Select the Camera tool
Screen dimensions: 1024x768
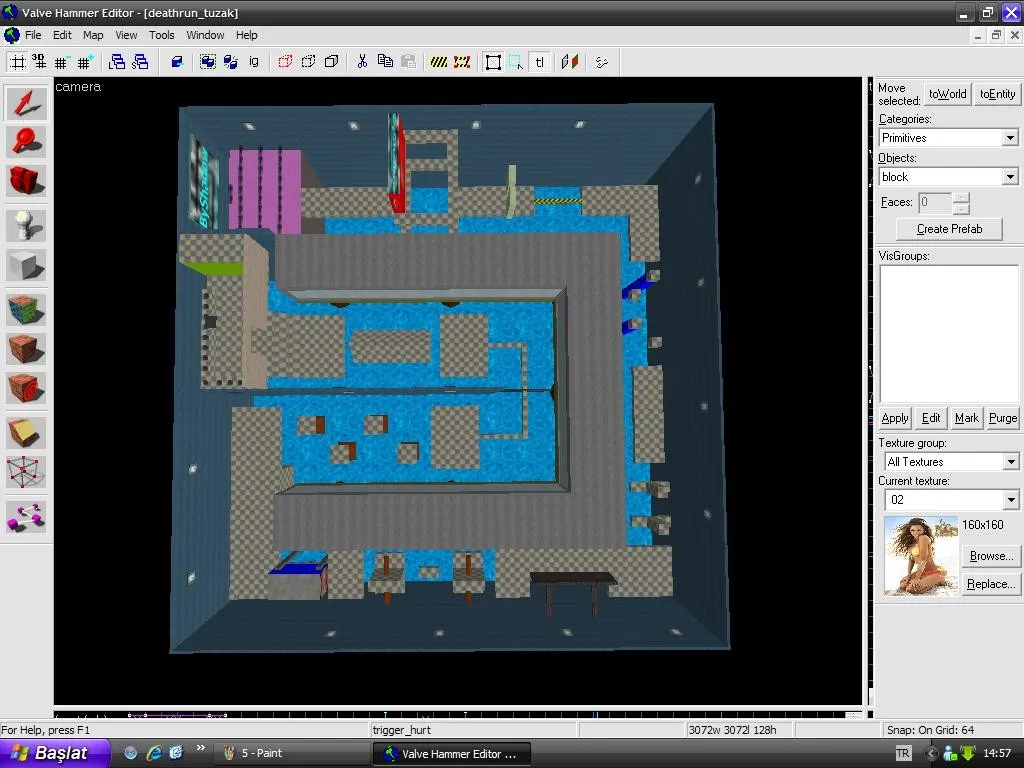click(x=26, y=181)
